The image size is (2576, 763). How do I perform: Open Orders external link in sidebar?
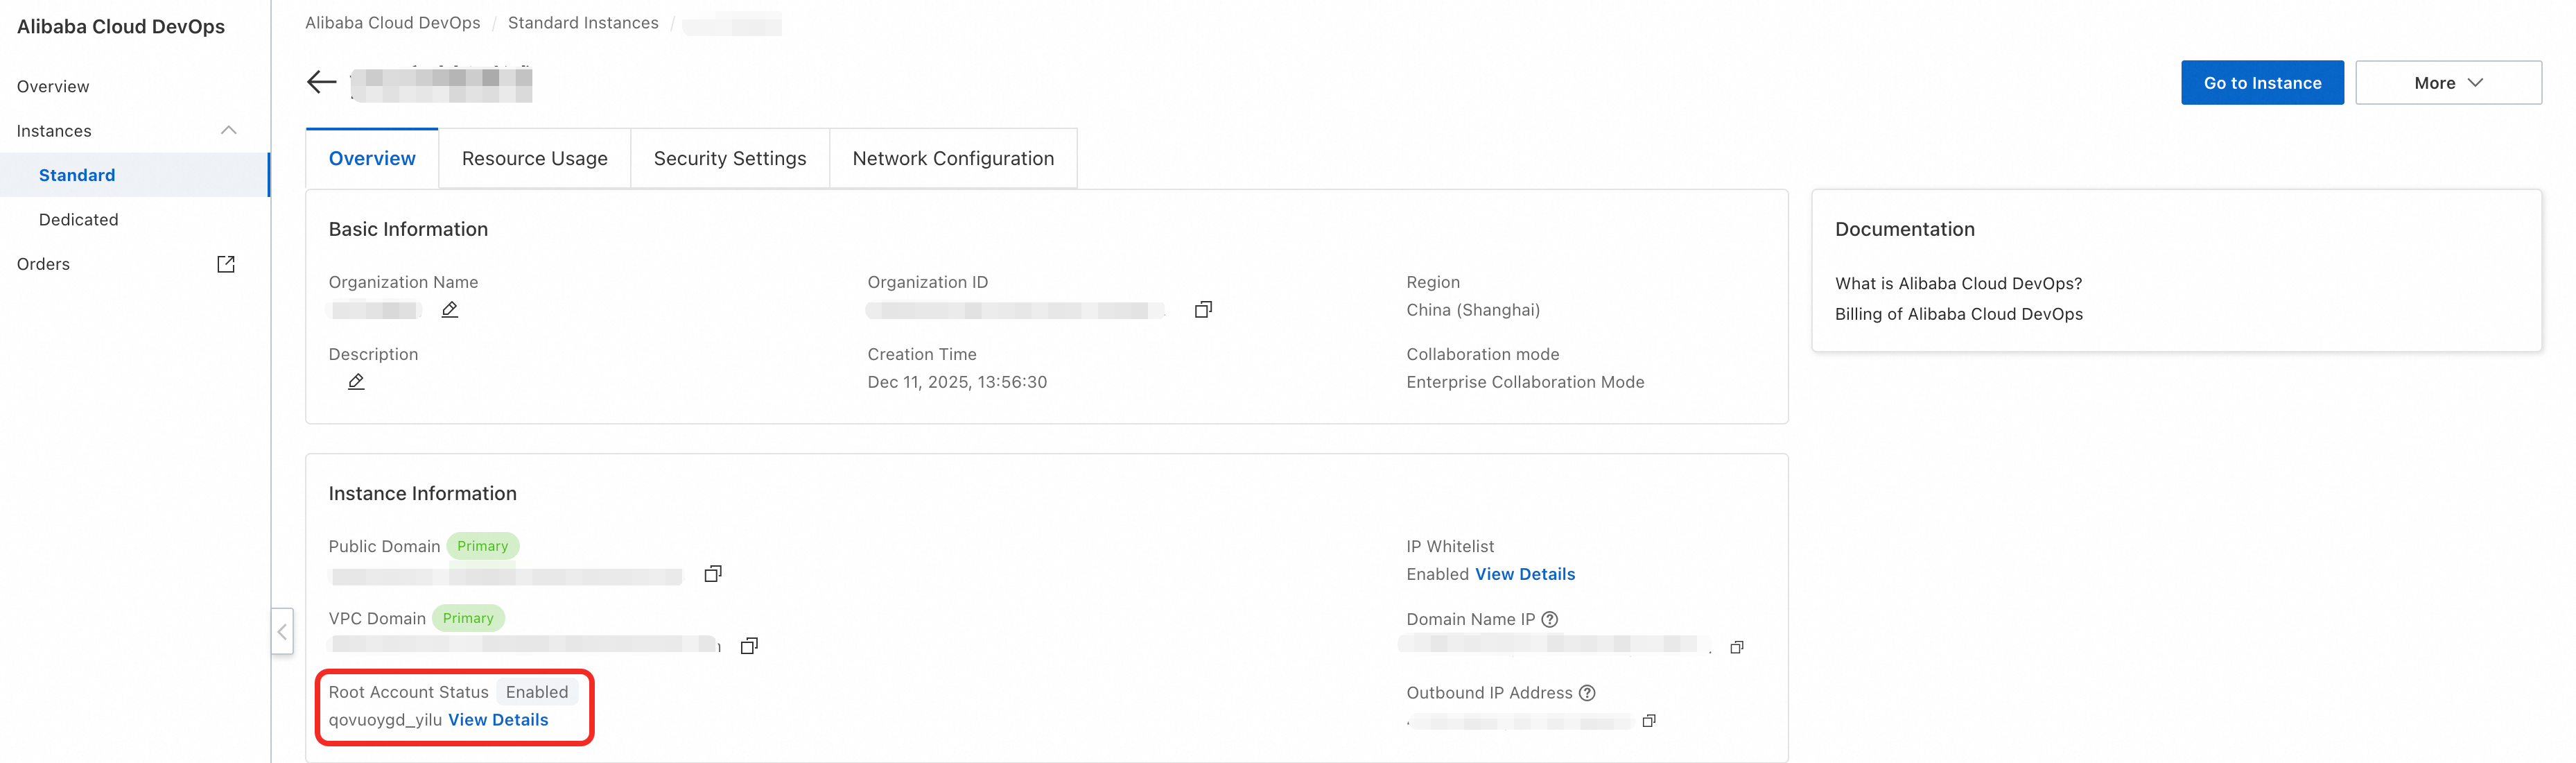click(x=226, y=264)
